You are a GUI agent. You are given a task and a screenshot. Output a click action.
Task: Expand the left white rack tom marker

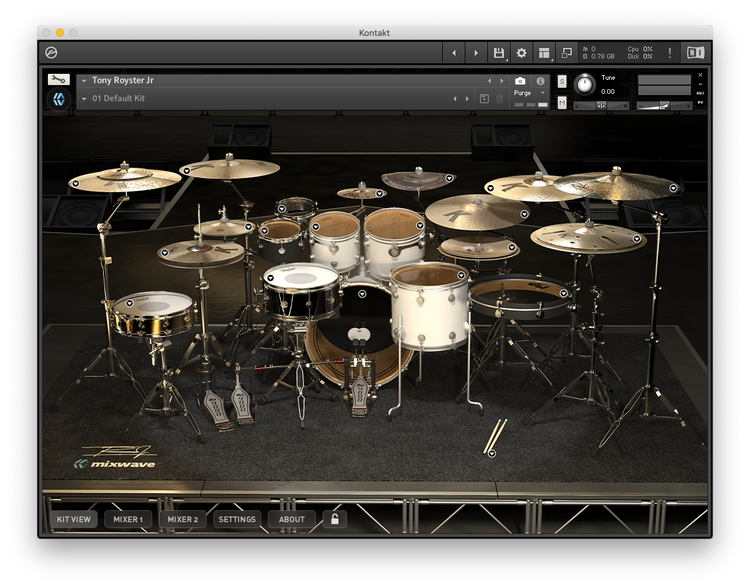[316, 227]
